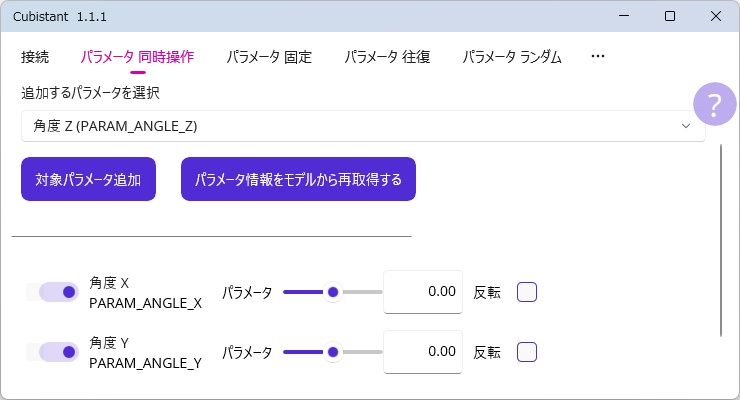The width and height of the screenshot is (740, 400).
Task: Click パラメータ情報をモデルから再取得する button
Action: (298, 180)
